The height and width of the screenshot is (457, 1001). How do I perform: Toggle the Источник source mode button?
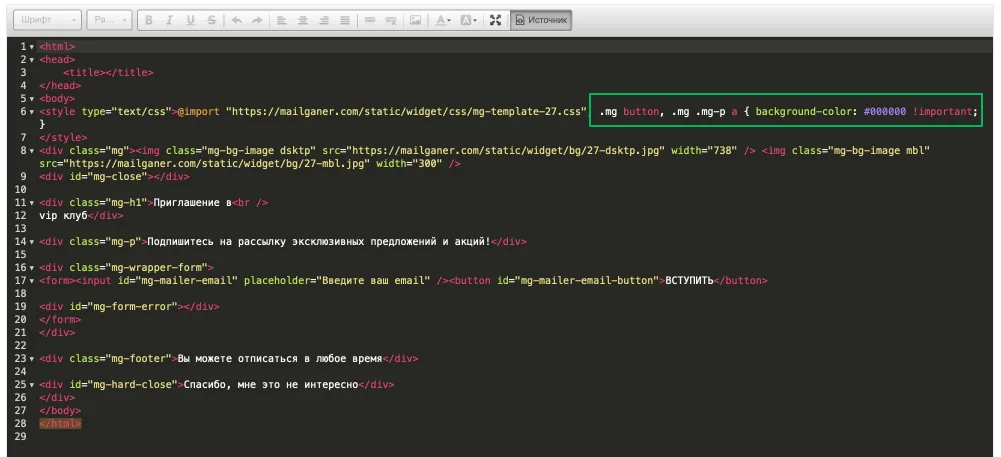(541, 20)
